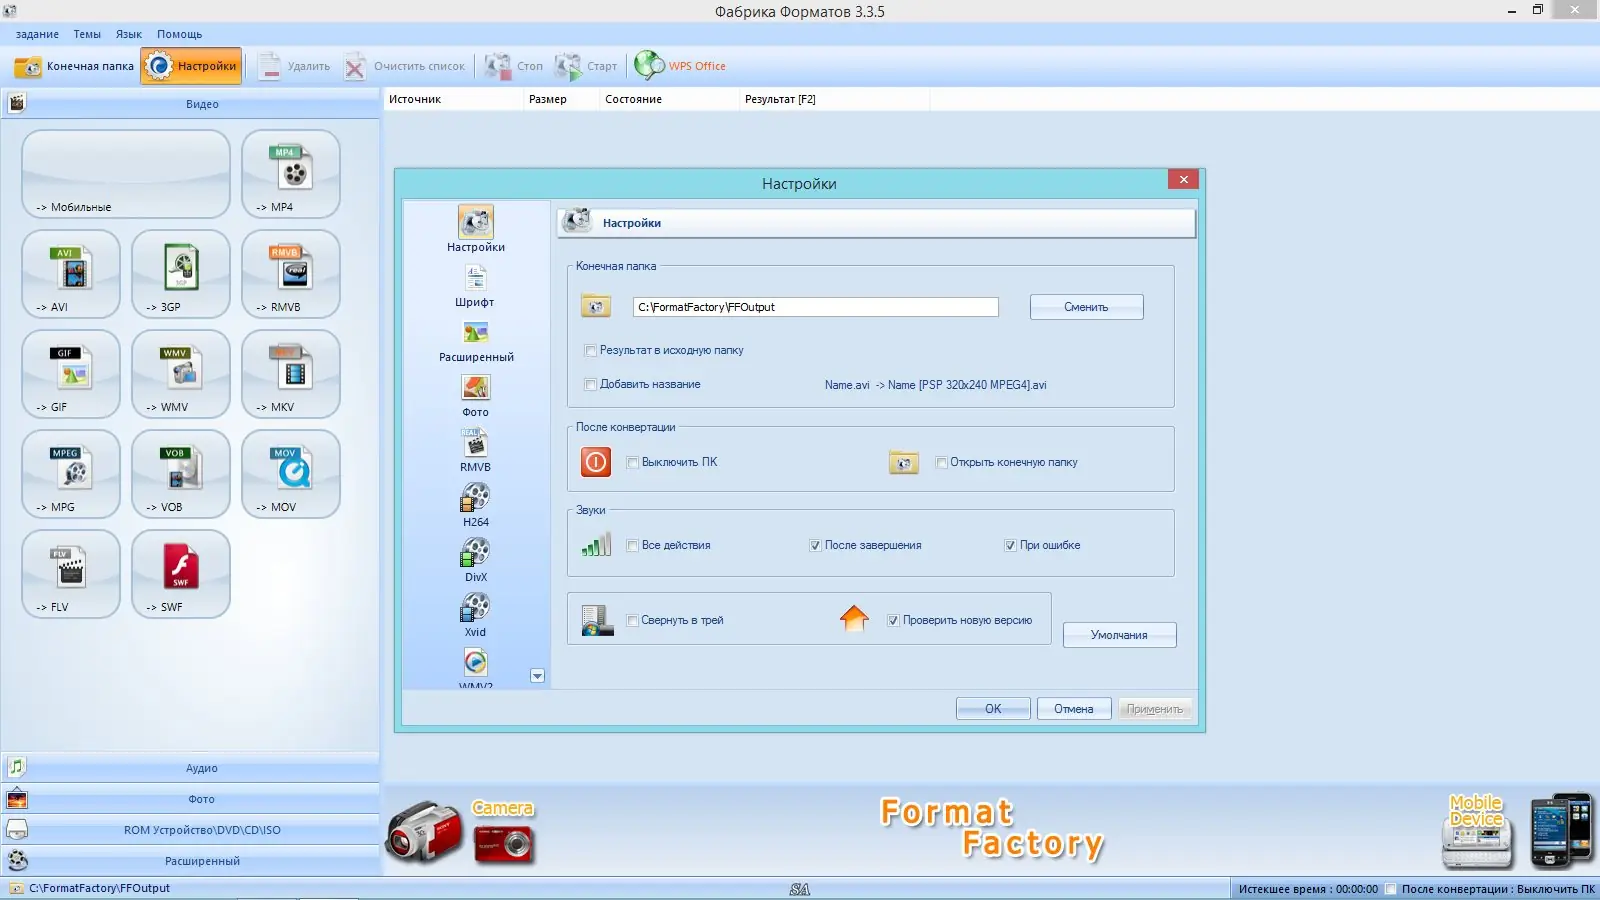Open H264 settings in the dialog sidebar
Screen dimensions: 1600x900
point(475,503)
